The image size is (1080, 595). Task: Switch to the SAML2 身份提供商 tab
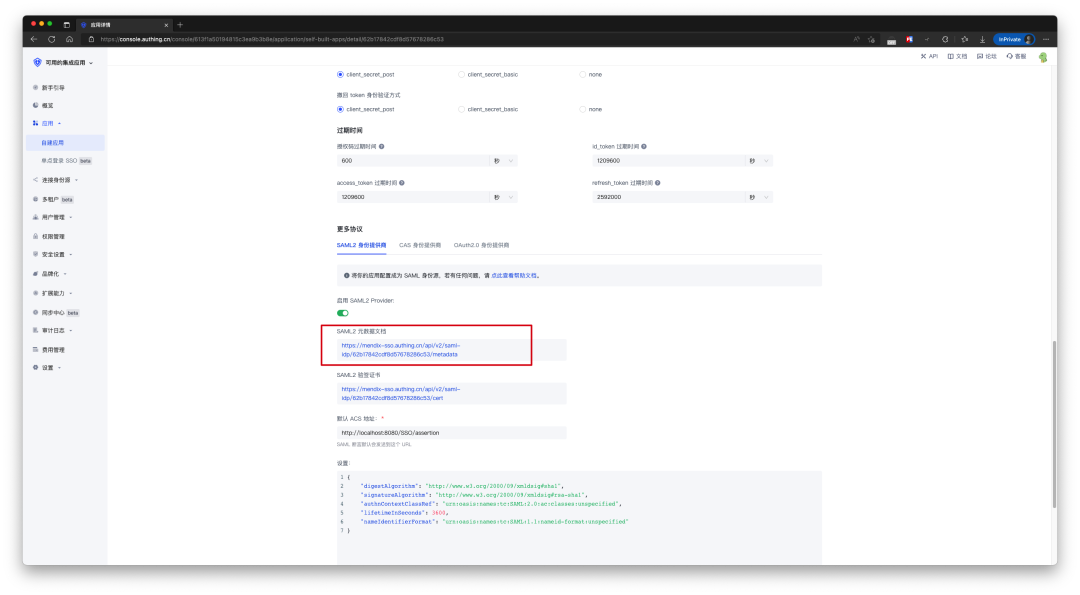click(362, 245)
